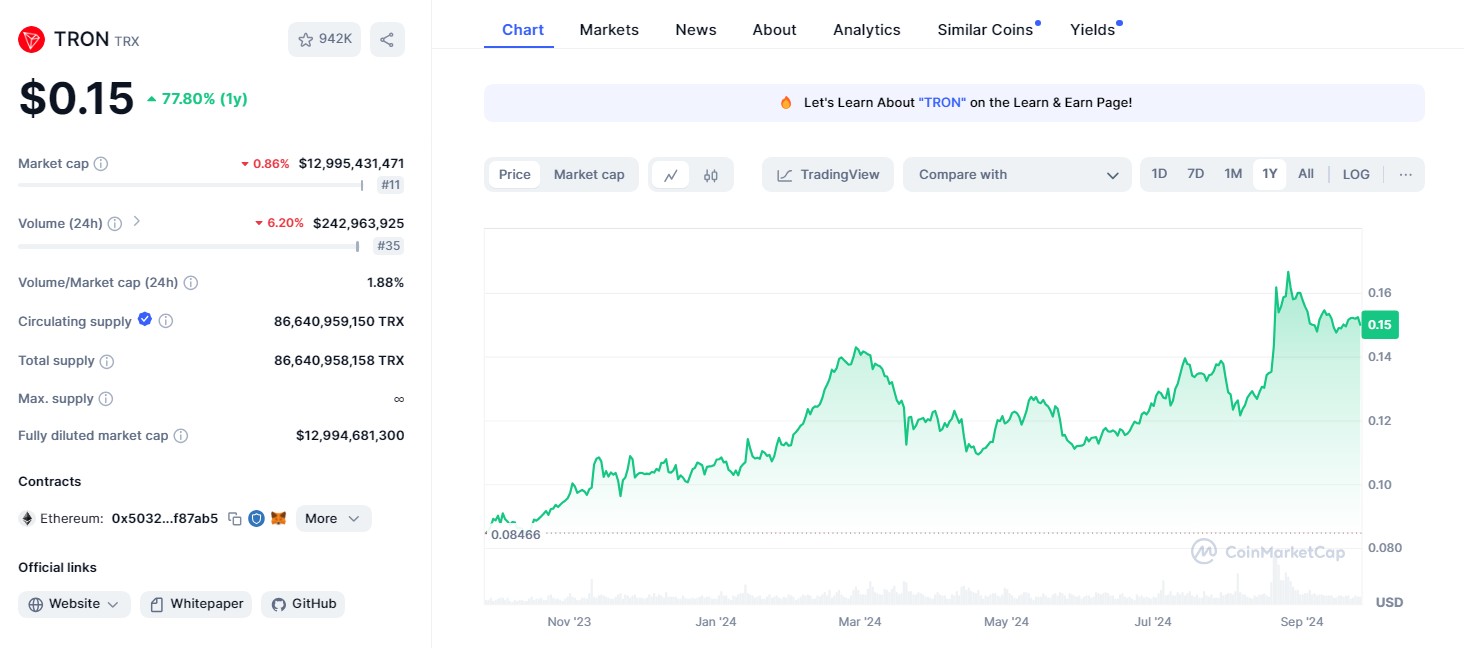
Task: Toggle LOG scale on chart
Action: click(x=1356, y=174)
